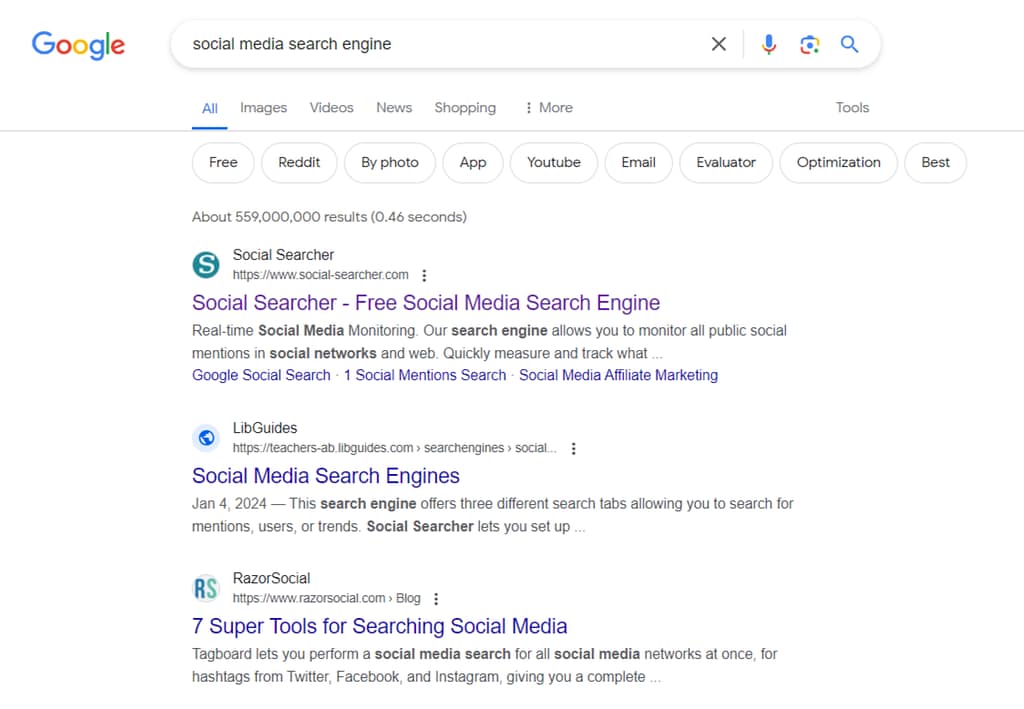
Task: Apply the Reddit filter chip
Action: click(299, 163)
